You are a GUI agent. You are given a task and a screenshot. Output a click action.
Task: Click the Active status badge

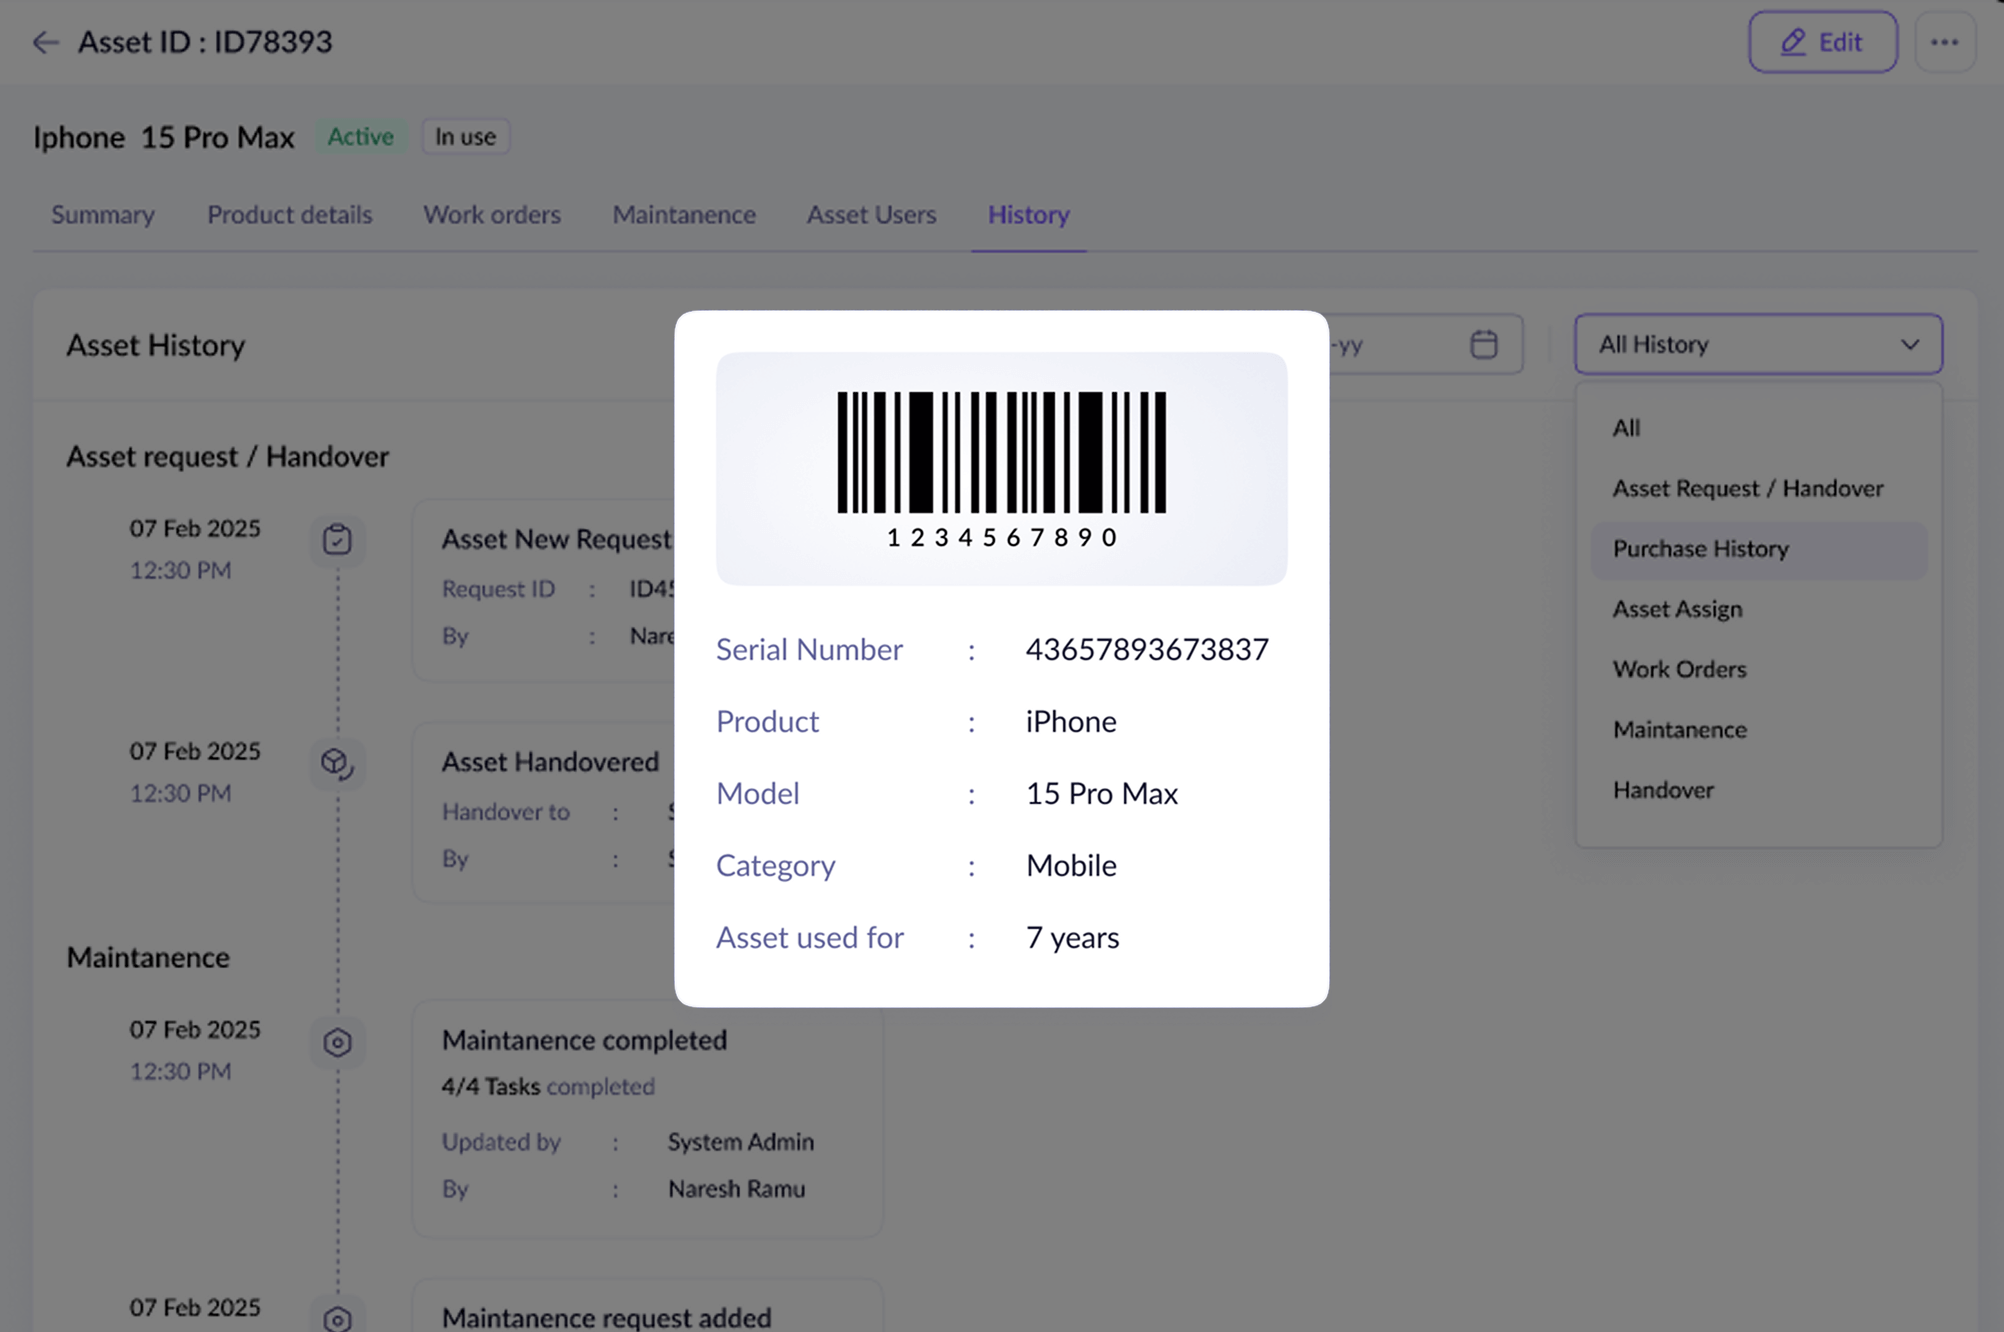[x=360, y=137]
